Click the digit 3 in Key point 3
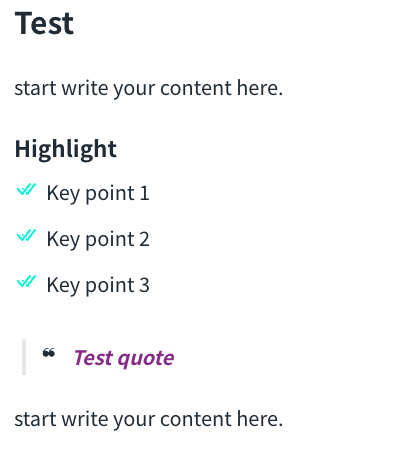The image size is (410, 473). (144, 285)
